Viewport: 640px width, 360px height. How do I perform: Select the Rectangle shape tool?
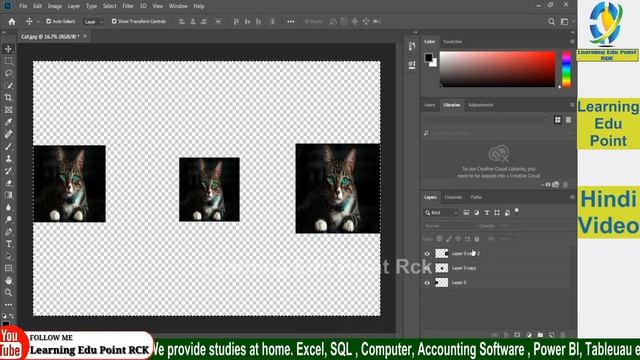(x=8, y=268)
